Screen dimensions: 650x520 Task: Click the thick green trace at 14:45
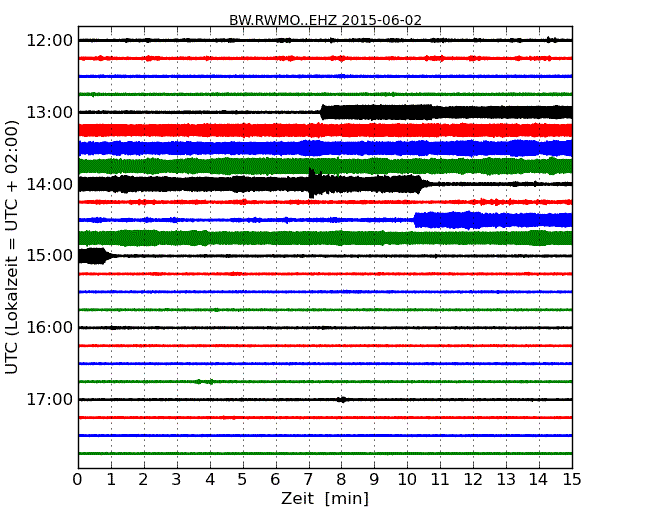point(325,238)
